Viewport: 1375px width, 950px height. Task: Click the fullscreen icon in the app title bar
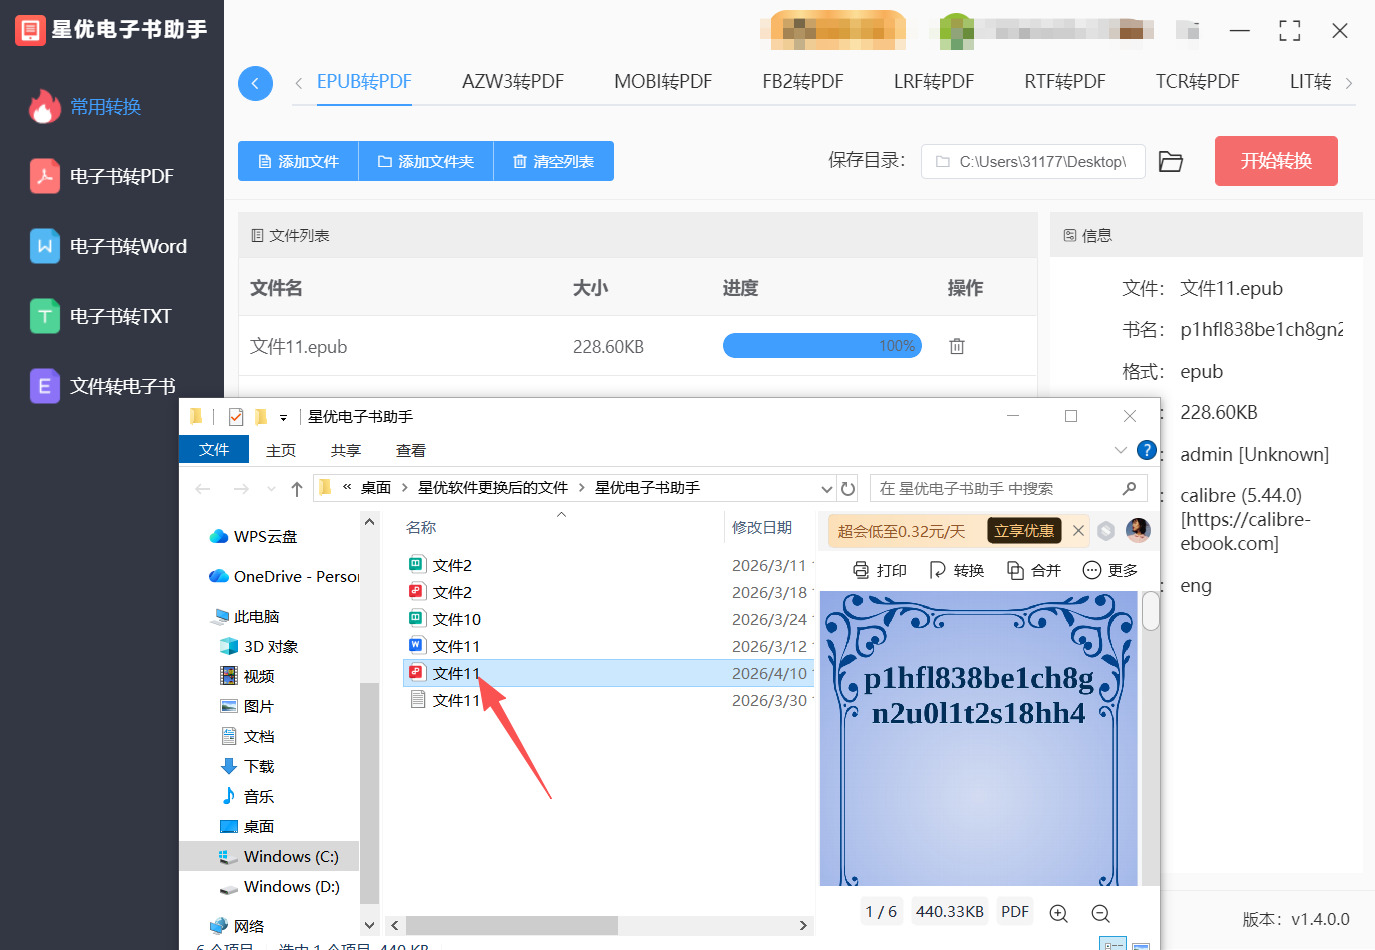[1290, 31]
